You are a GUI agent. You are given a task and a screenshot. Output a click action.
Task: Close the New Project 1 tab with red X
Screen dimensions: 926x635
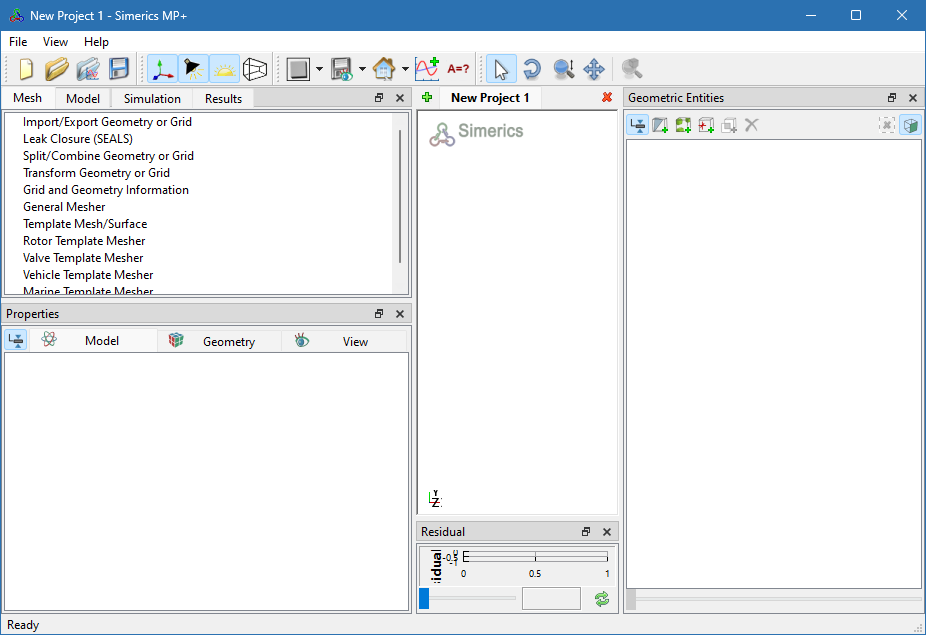(x=607, y=98)
